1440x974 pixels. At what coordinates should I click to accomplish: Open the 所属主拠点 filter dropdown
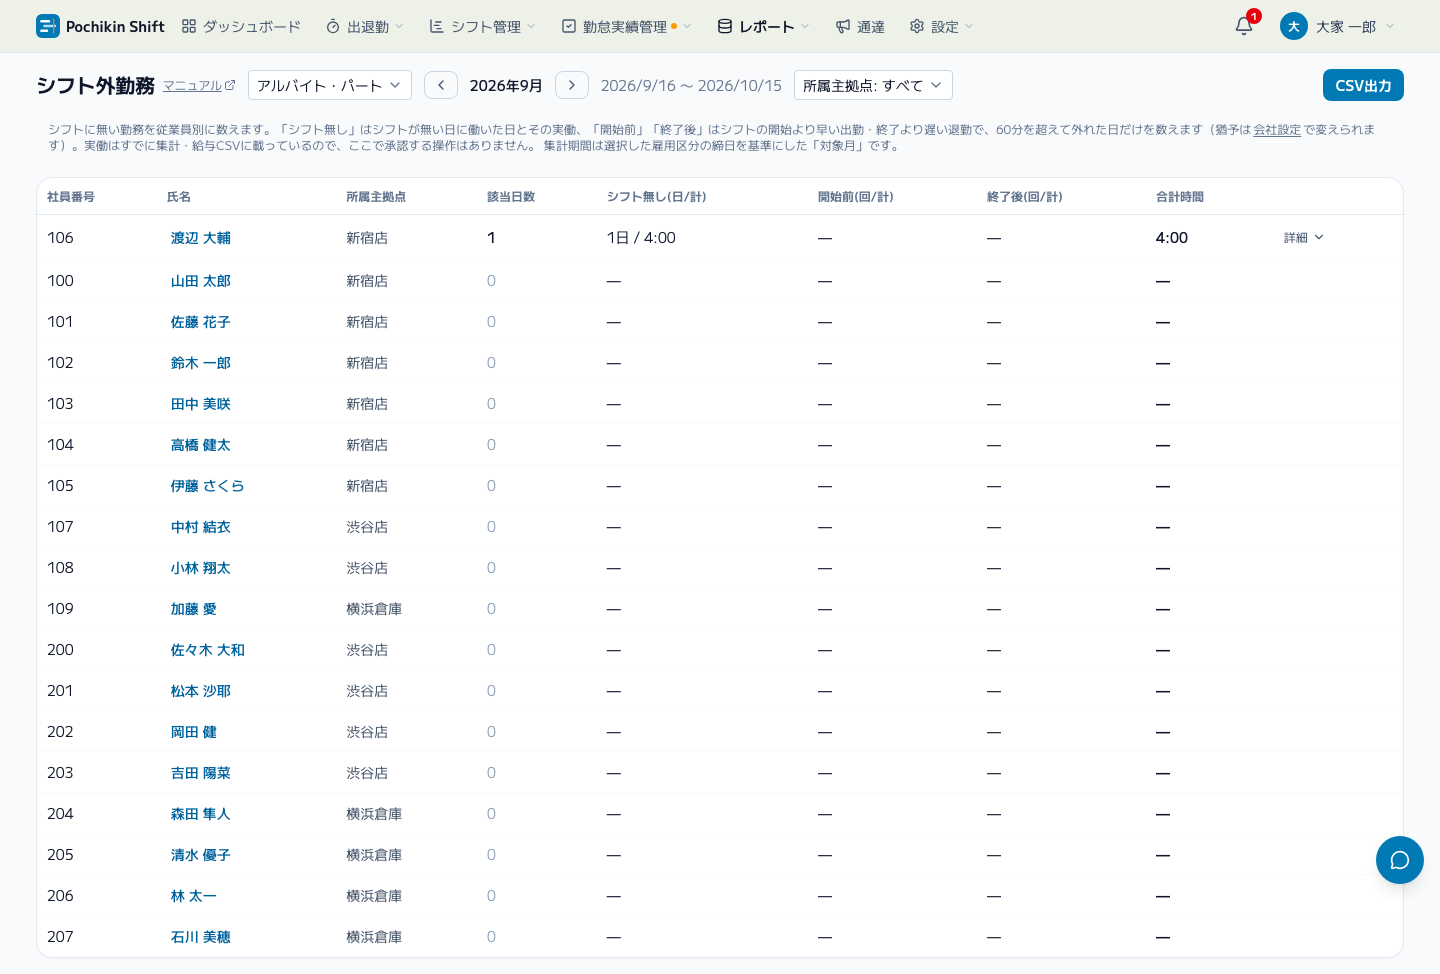pos(873,85)
